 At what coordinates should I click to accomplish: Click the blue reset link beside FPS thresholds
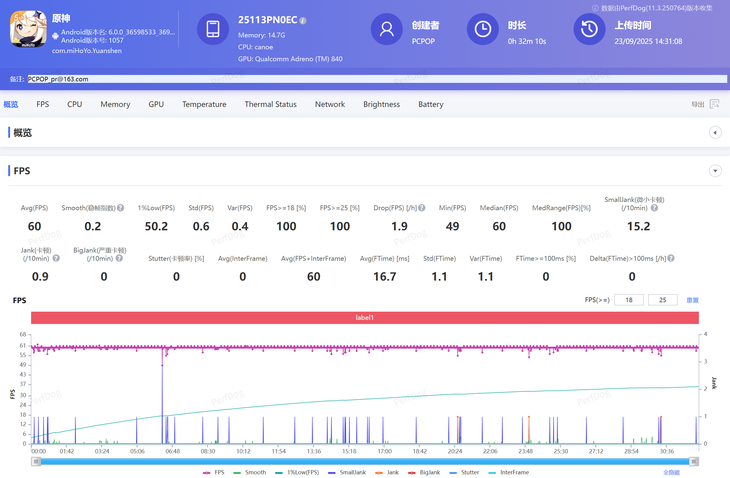click(x=692, y=300)
